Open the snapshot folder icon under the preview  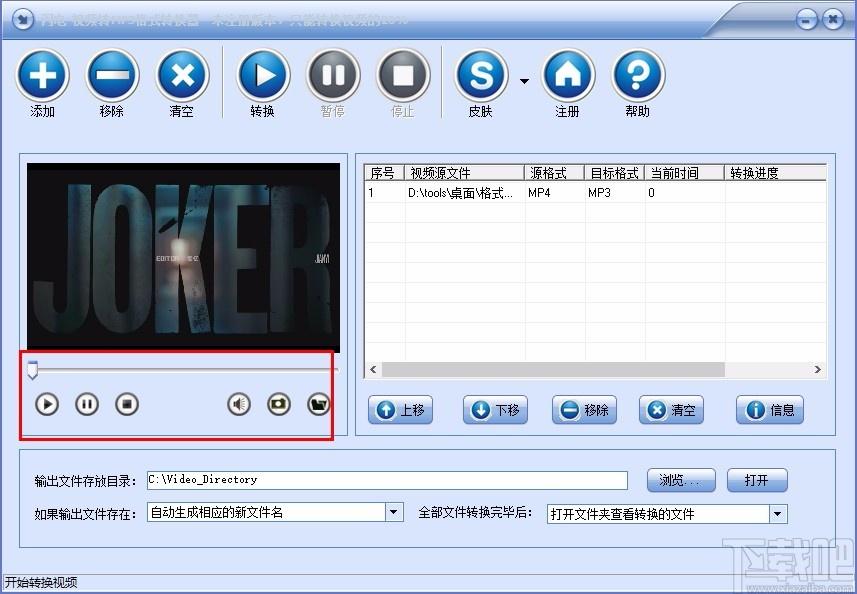319,404
